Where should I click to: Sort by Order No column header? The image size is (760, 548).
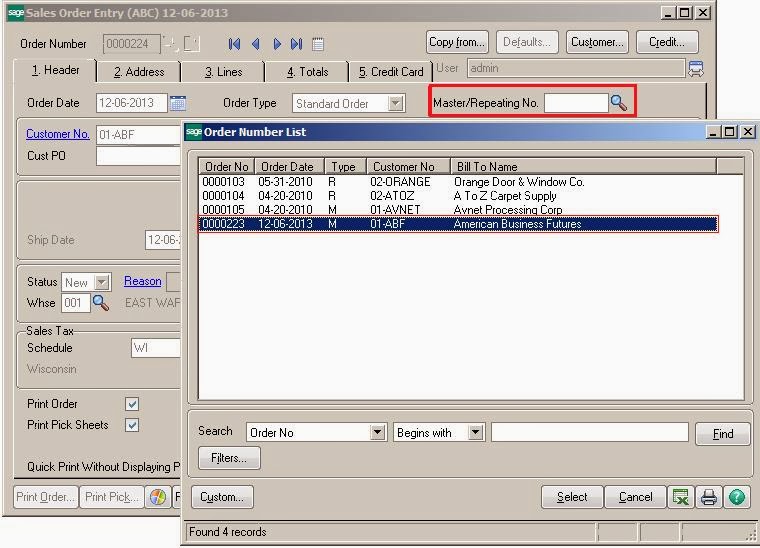click(x=226, y=167)
